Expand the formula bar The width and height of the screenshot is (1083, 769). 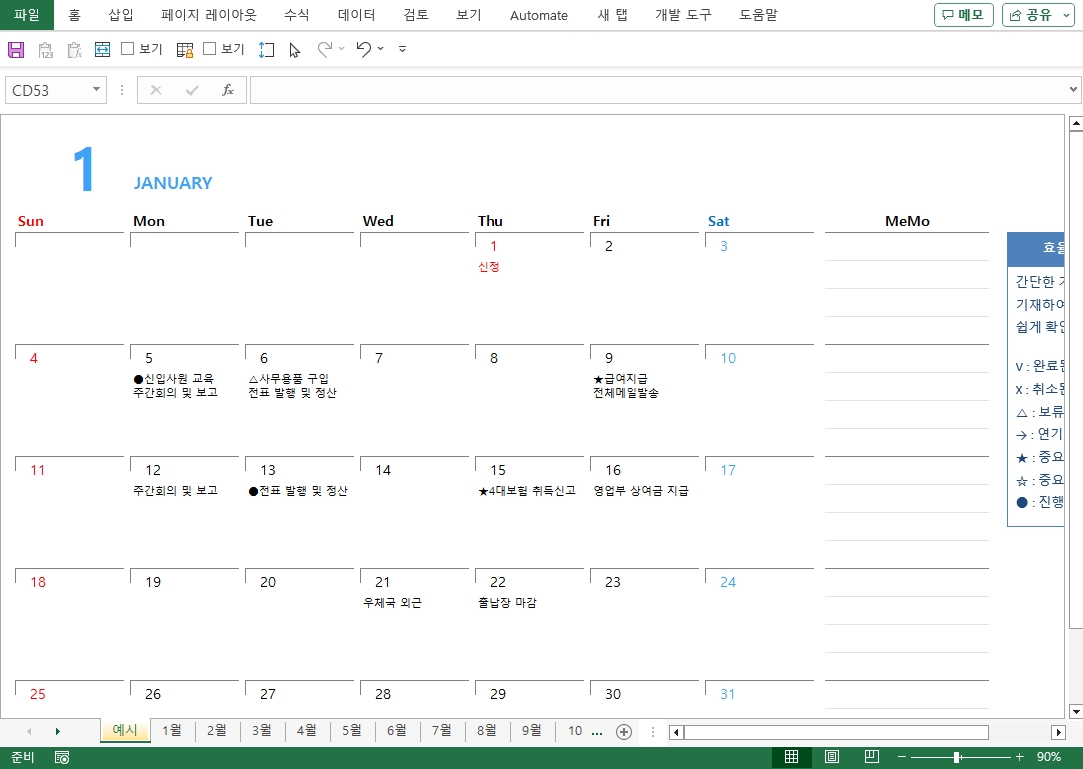pos(1074,90)
